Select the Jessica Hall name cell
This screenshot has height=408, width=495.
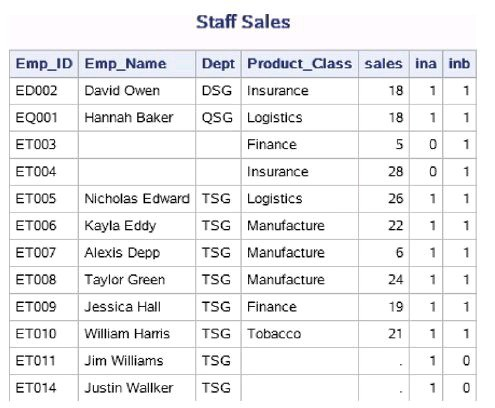coord(137,307)
